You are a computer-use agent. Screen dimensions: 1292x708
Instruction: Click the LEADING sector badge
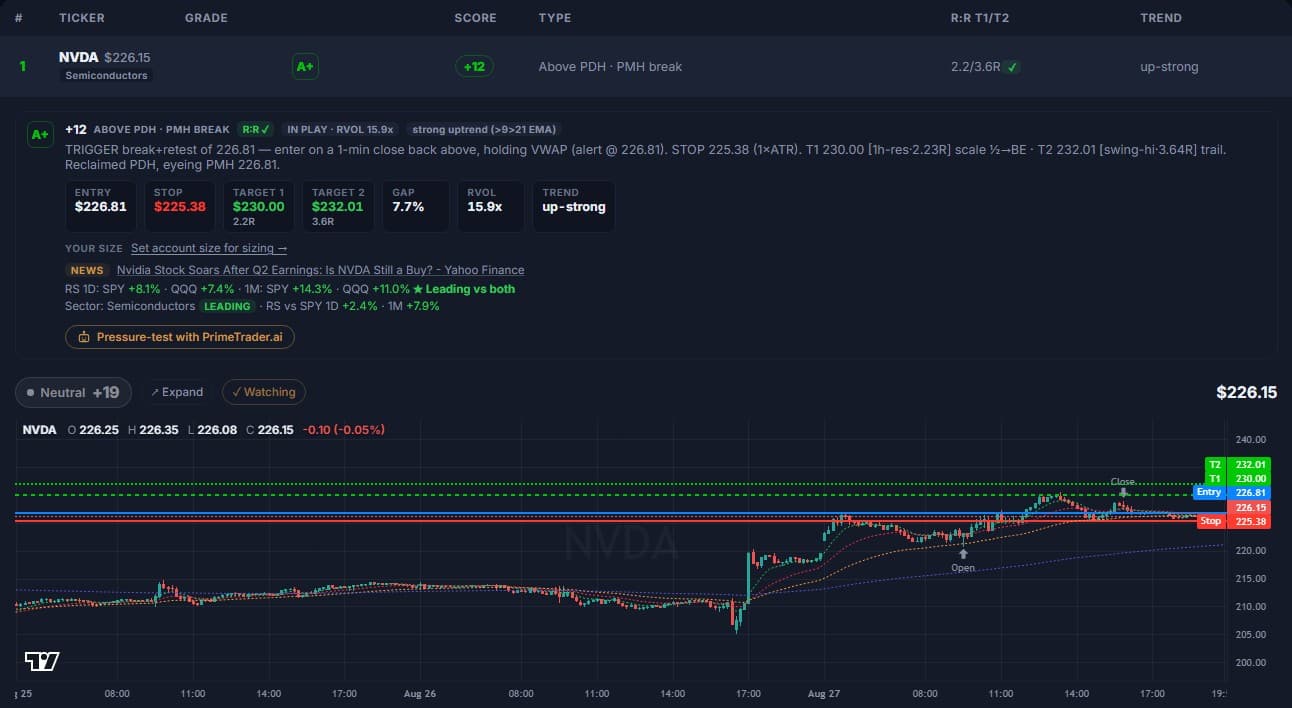(227, 306)
